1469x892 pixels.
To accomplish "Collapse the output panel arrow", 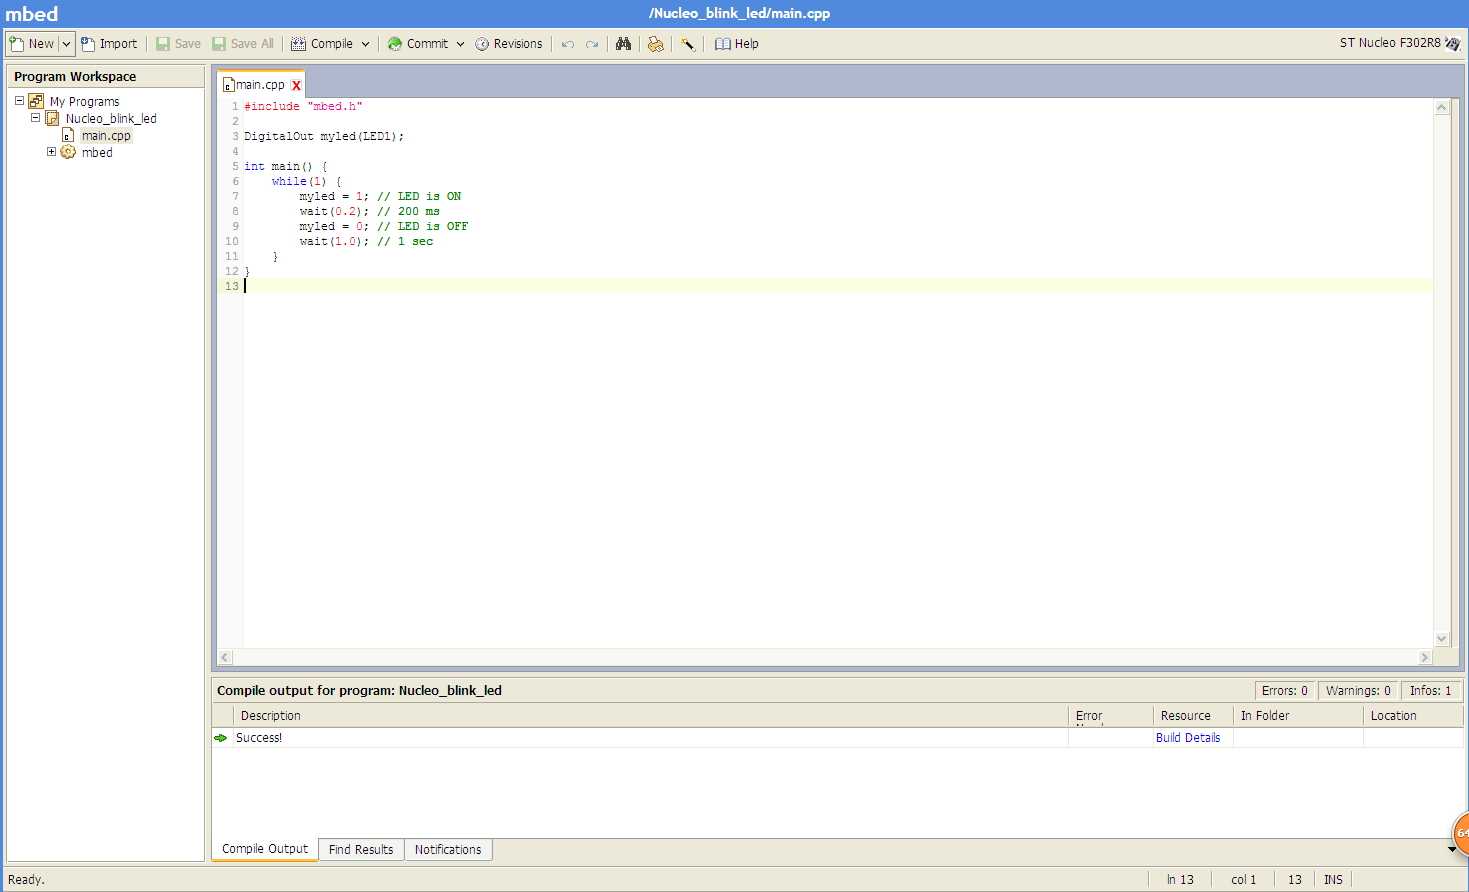I will pyautogui.click(x=1452, y=849).
